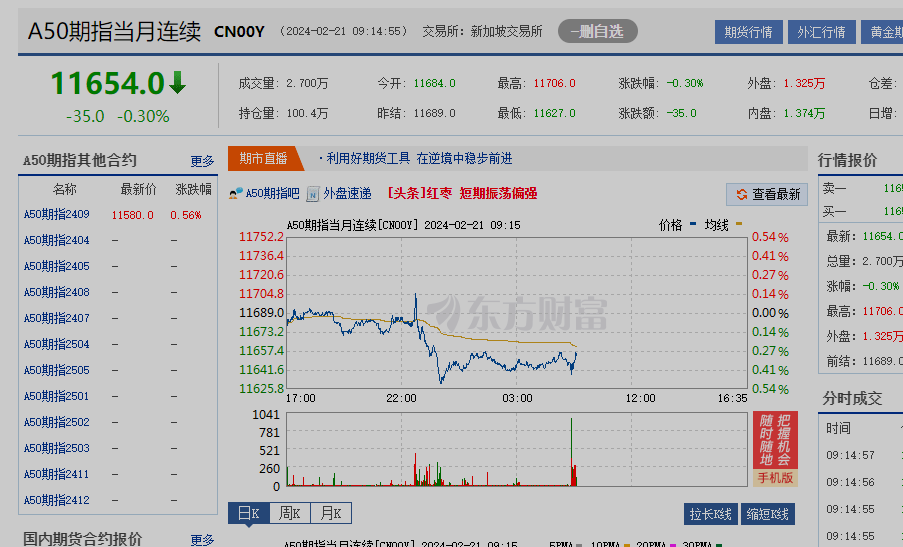Screen dimensions: 903x547
Task: Open contract A50期指2407
Action: (56, 318)
